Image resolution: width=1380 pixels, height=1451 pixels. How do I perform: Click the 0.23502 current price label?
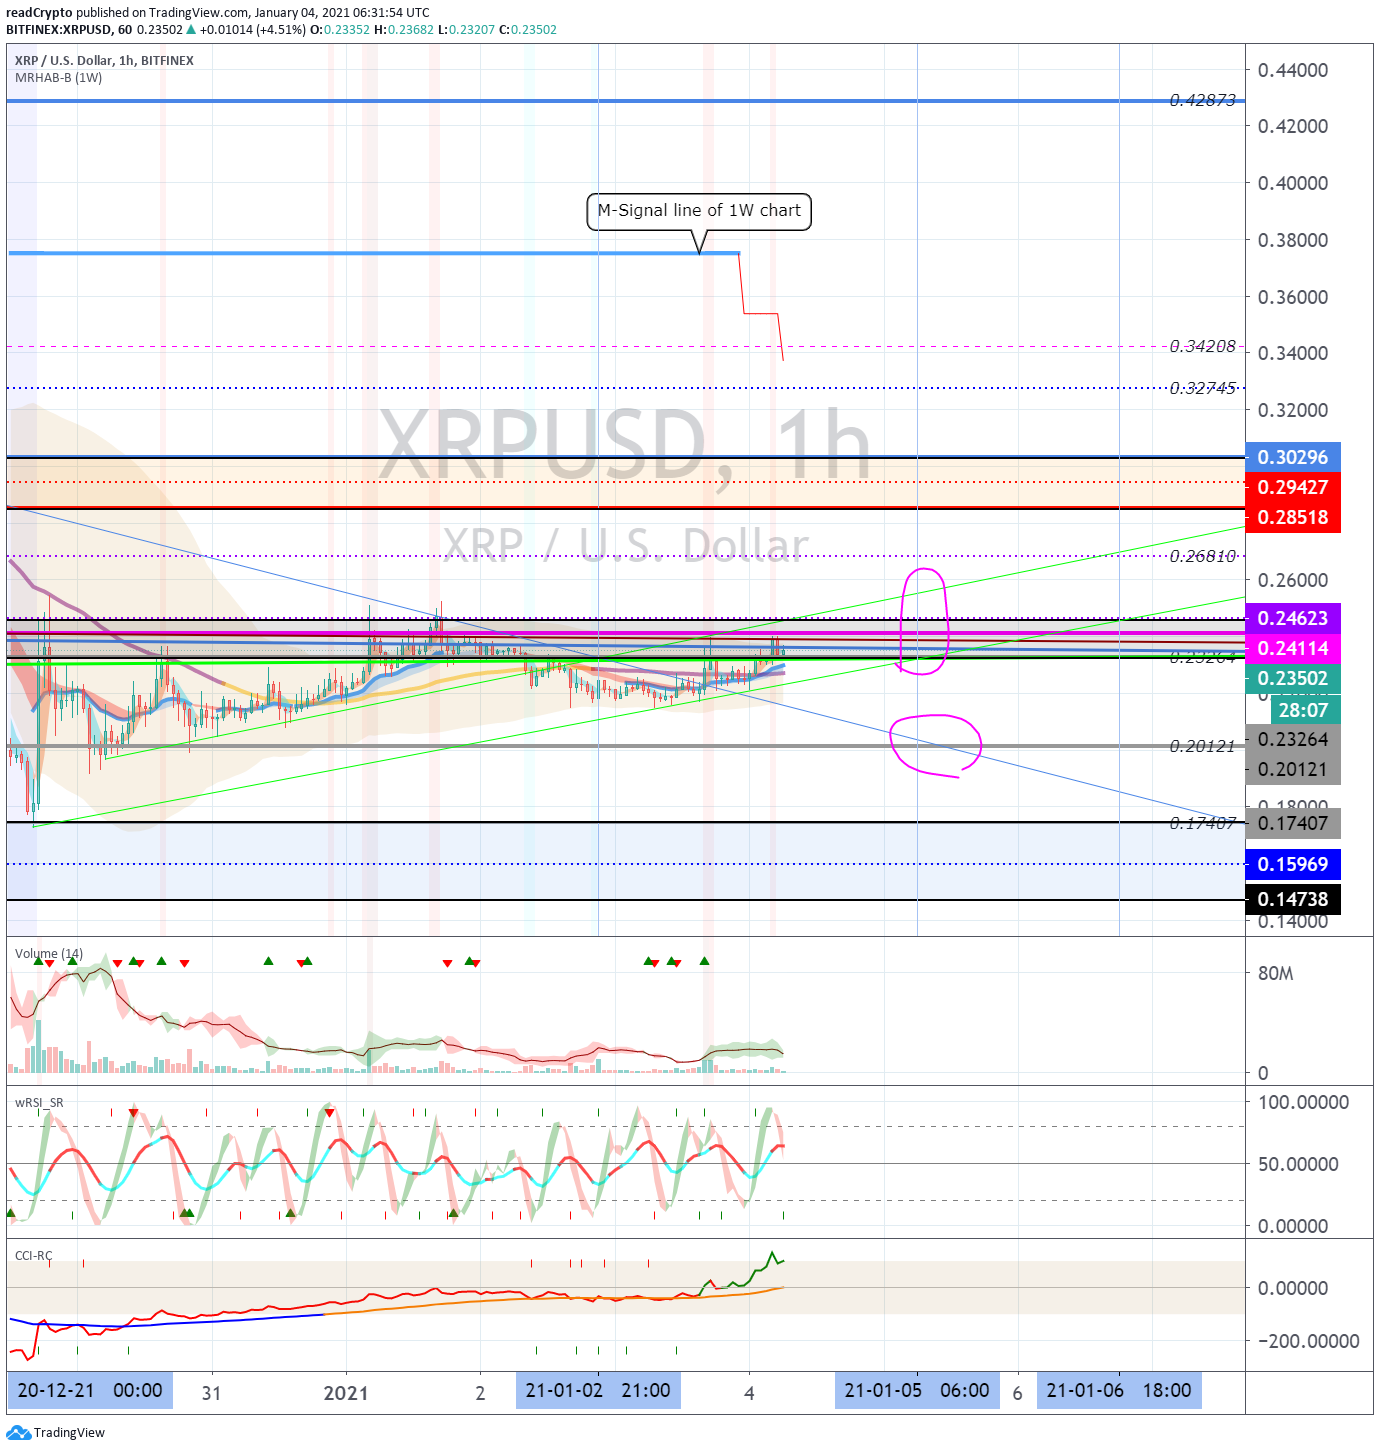pos(1293,678)
